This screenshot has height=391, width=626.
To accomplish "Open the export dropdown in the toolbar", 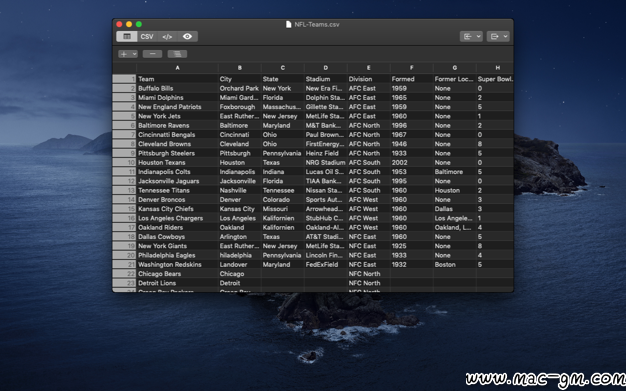I will click(498, 36).
